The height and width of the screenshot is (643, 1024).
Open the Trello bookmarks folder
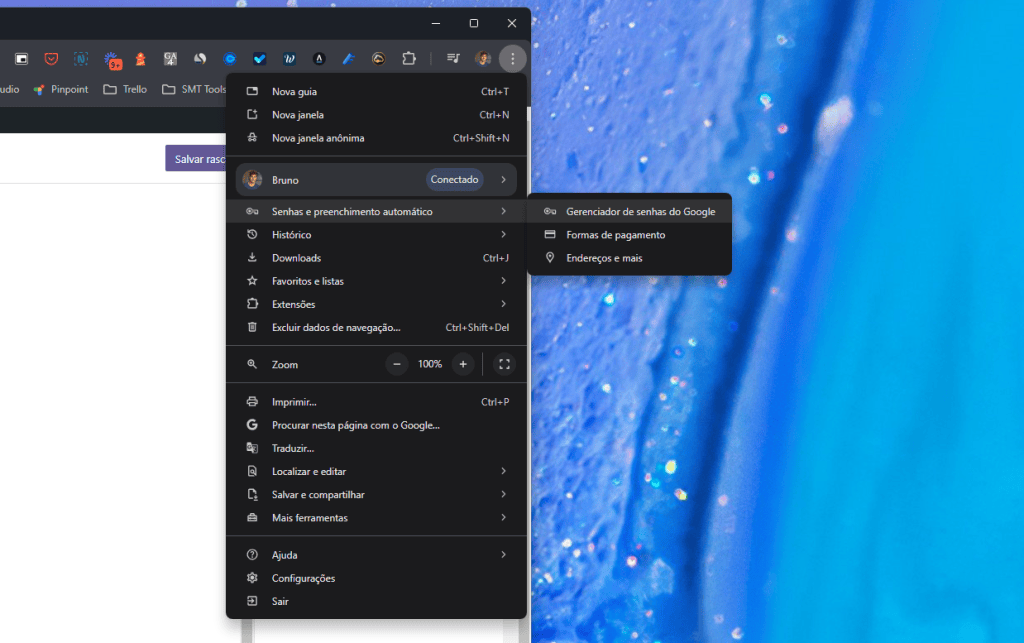(125, 89)
